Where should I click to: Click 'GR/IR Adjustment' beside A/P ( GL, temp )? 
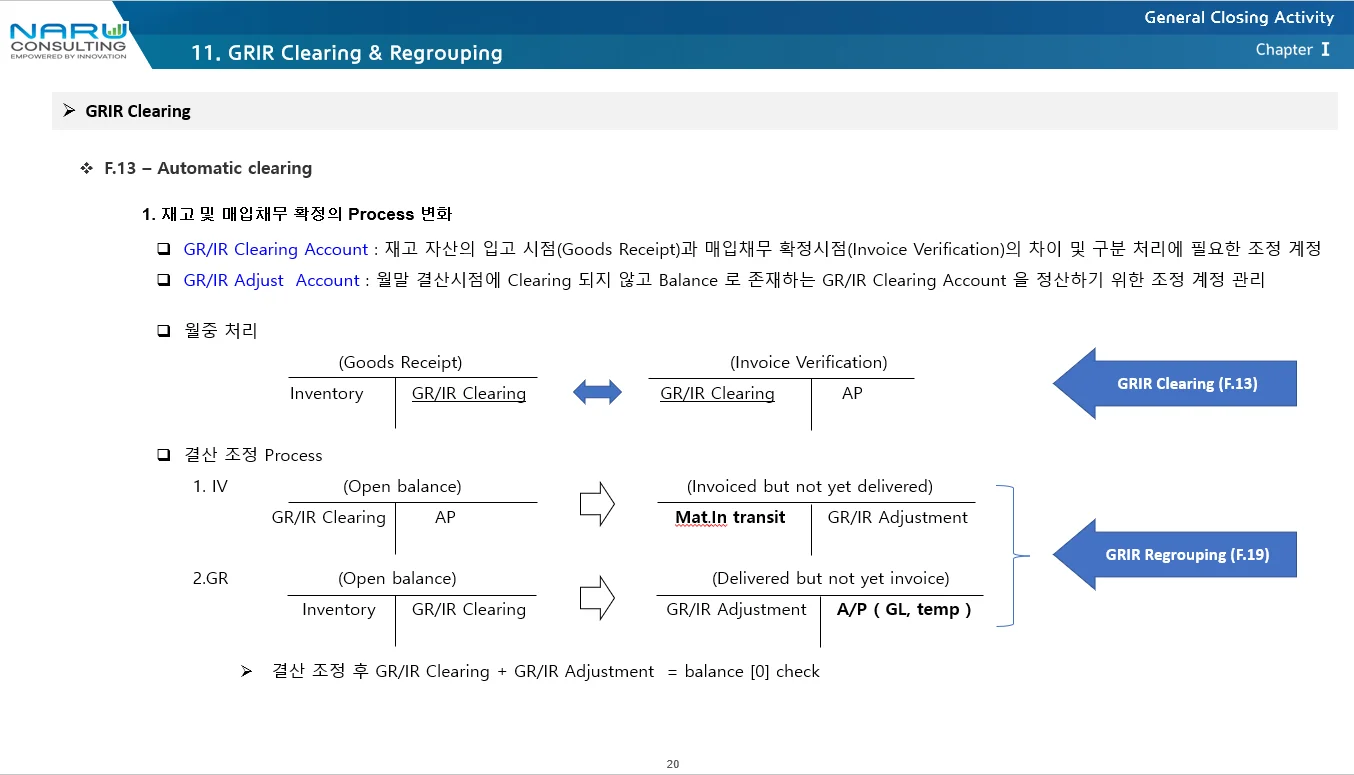pyautogui.click(x=736, y=609)
